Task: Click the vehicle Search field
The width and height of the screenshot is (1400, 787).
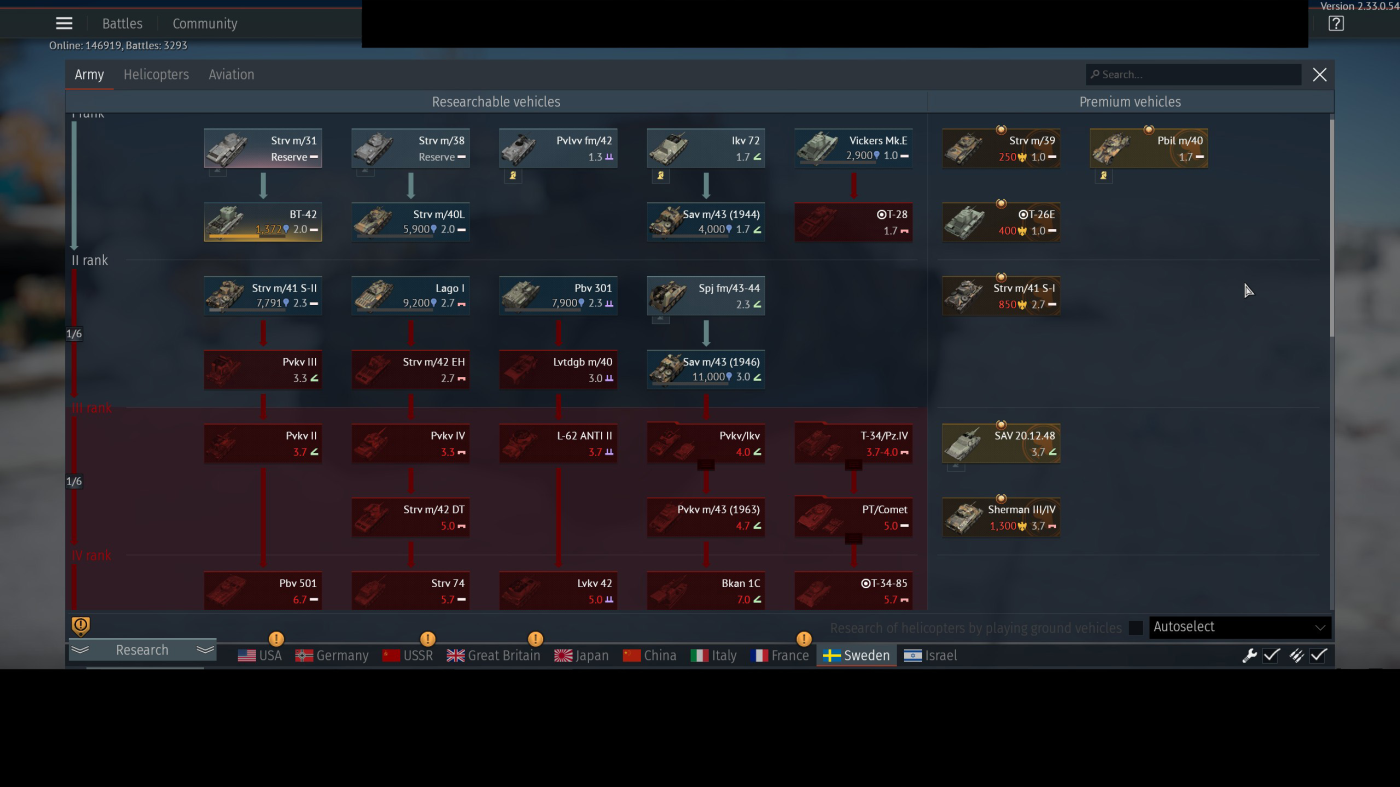Action: tap(1194, 75)
